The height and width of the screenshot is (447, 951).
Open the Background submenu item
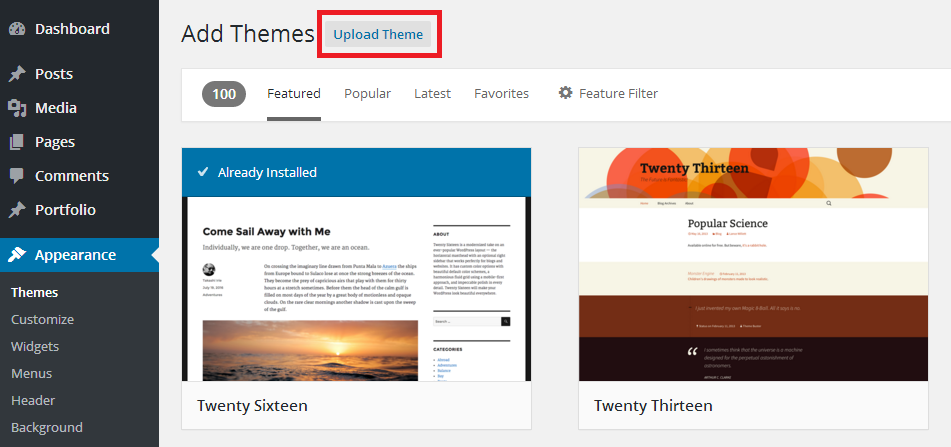coord(47,427)
